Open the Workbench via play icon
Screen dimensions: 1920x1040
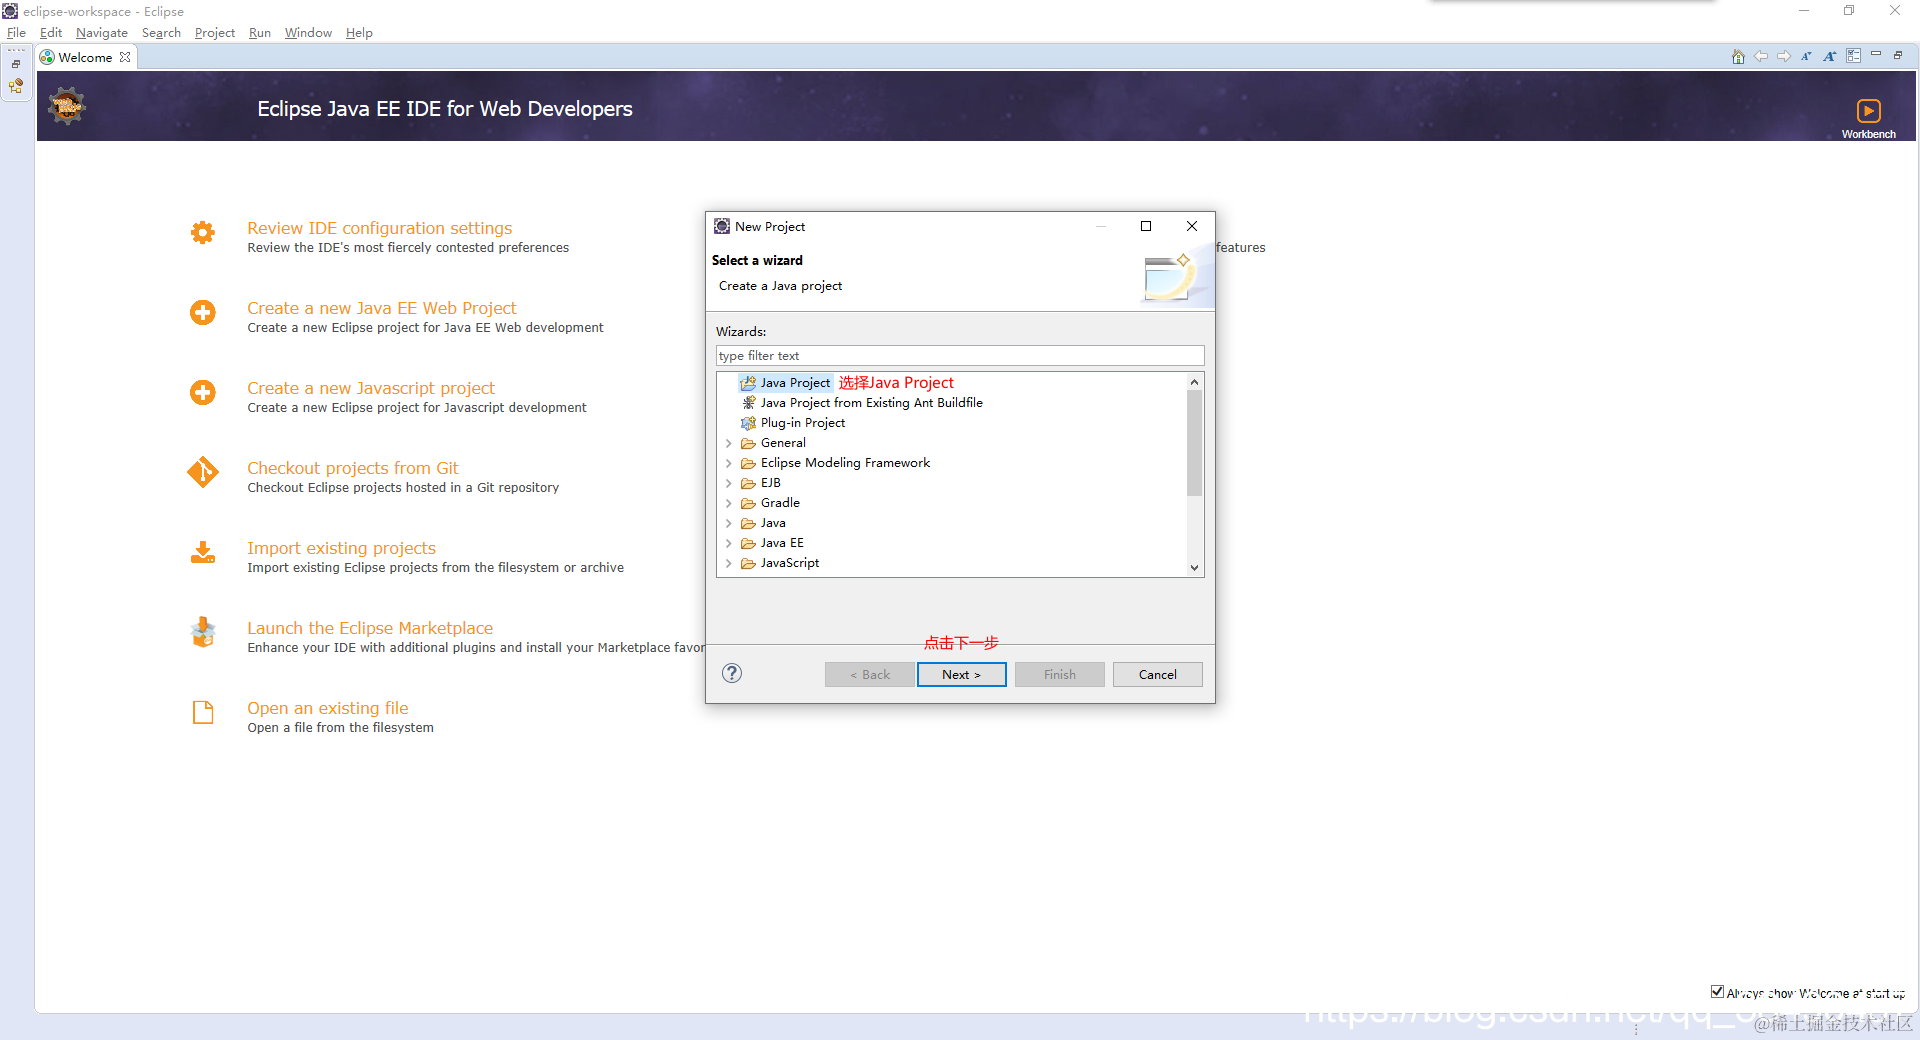[x=1868, y=111]
